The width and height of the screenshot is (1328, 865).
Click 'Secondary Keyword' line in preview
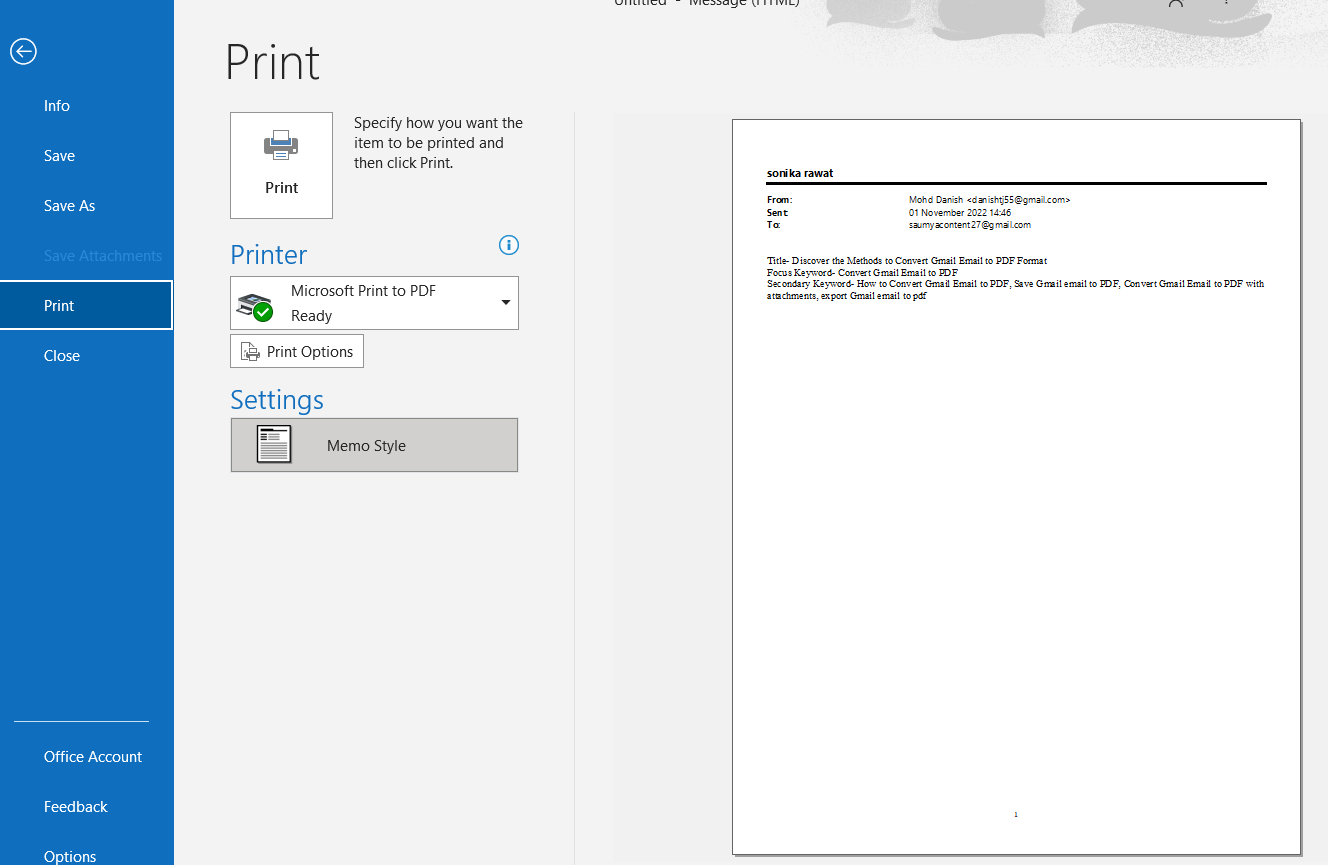pos(1015,290)
